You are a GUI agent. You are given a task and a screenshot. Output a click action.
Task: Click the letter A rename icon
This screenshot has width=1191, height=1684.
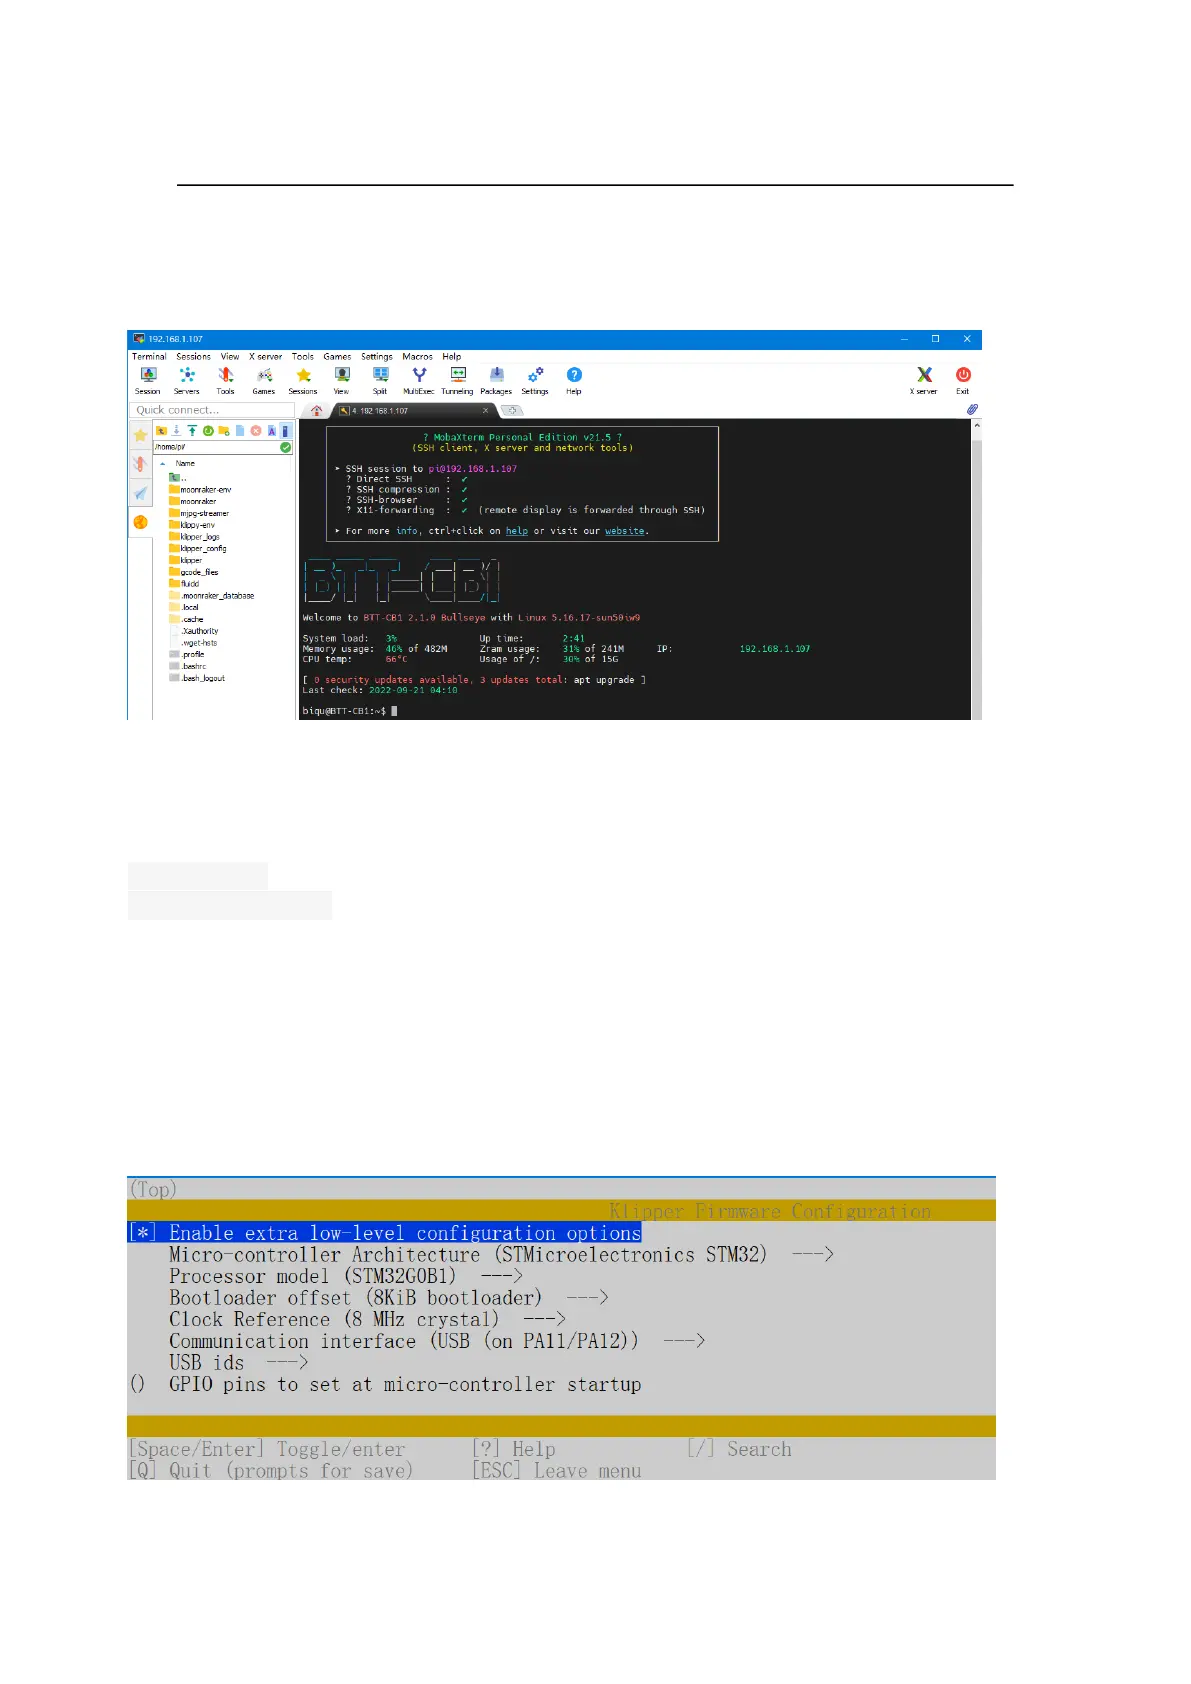[x=271, y=431]
